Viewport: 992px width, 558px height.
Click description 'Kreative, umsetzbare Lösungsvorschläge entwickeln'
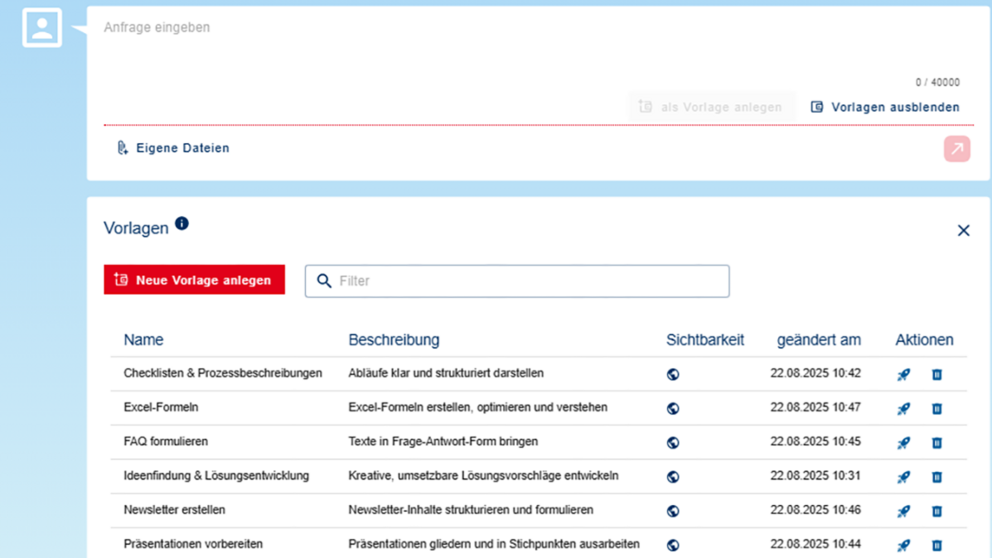point(483,476)
